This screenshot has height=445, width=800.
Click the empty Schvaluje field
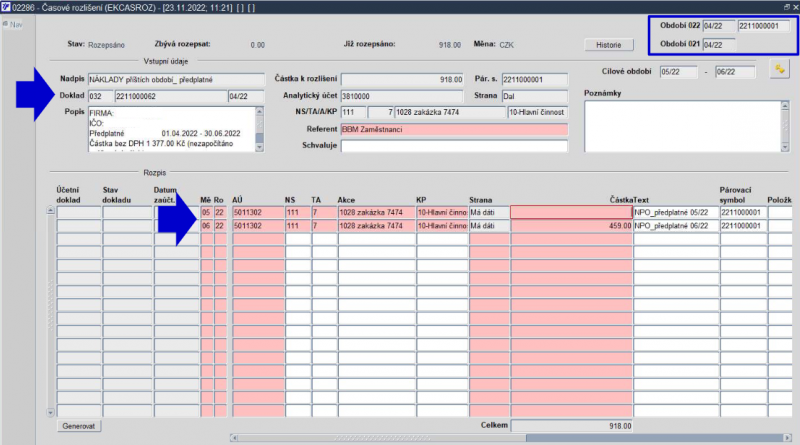[454, 146]
